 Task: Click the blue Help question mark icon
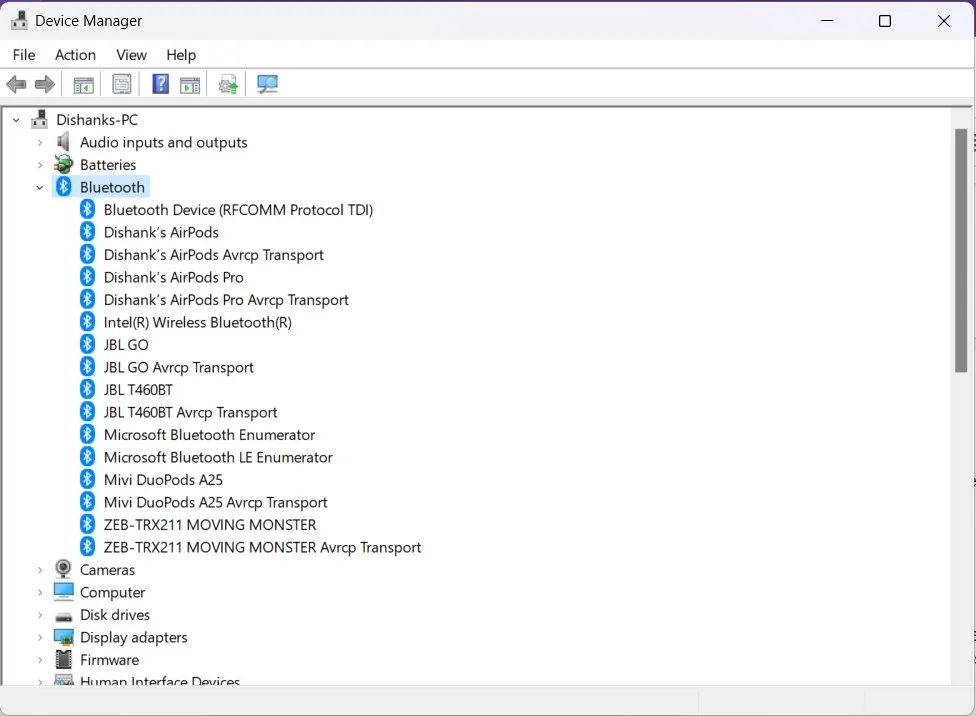click(x=161, y=83)
